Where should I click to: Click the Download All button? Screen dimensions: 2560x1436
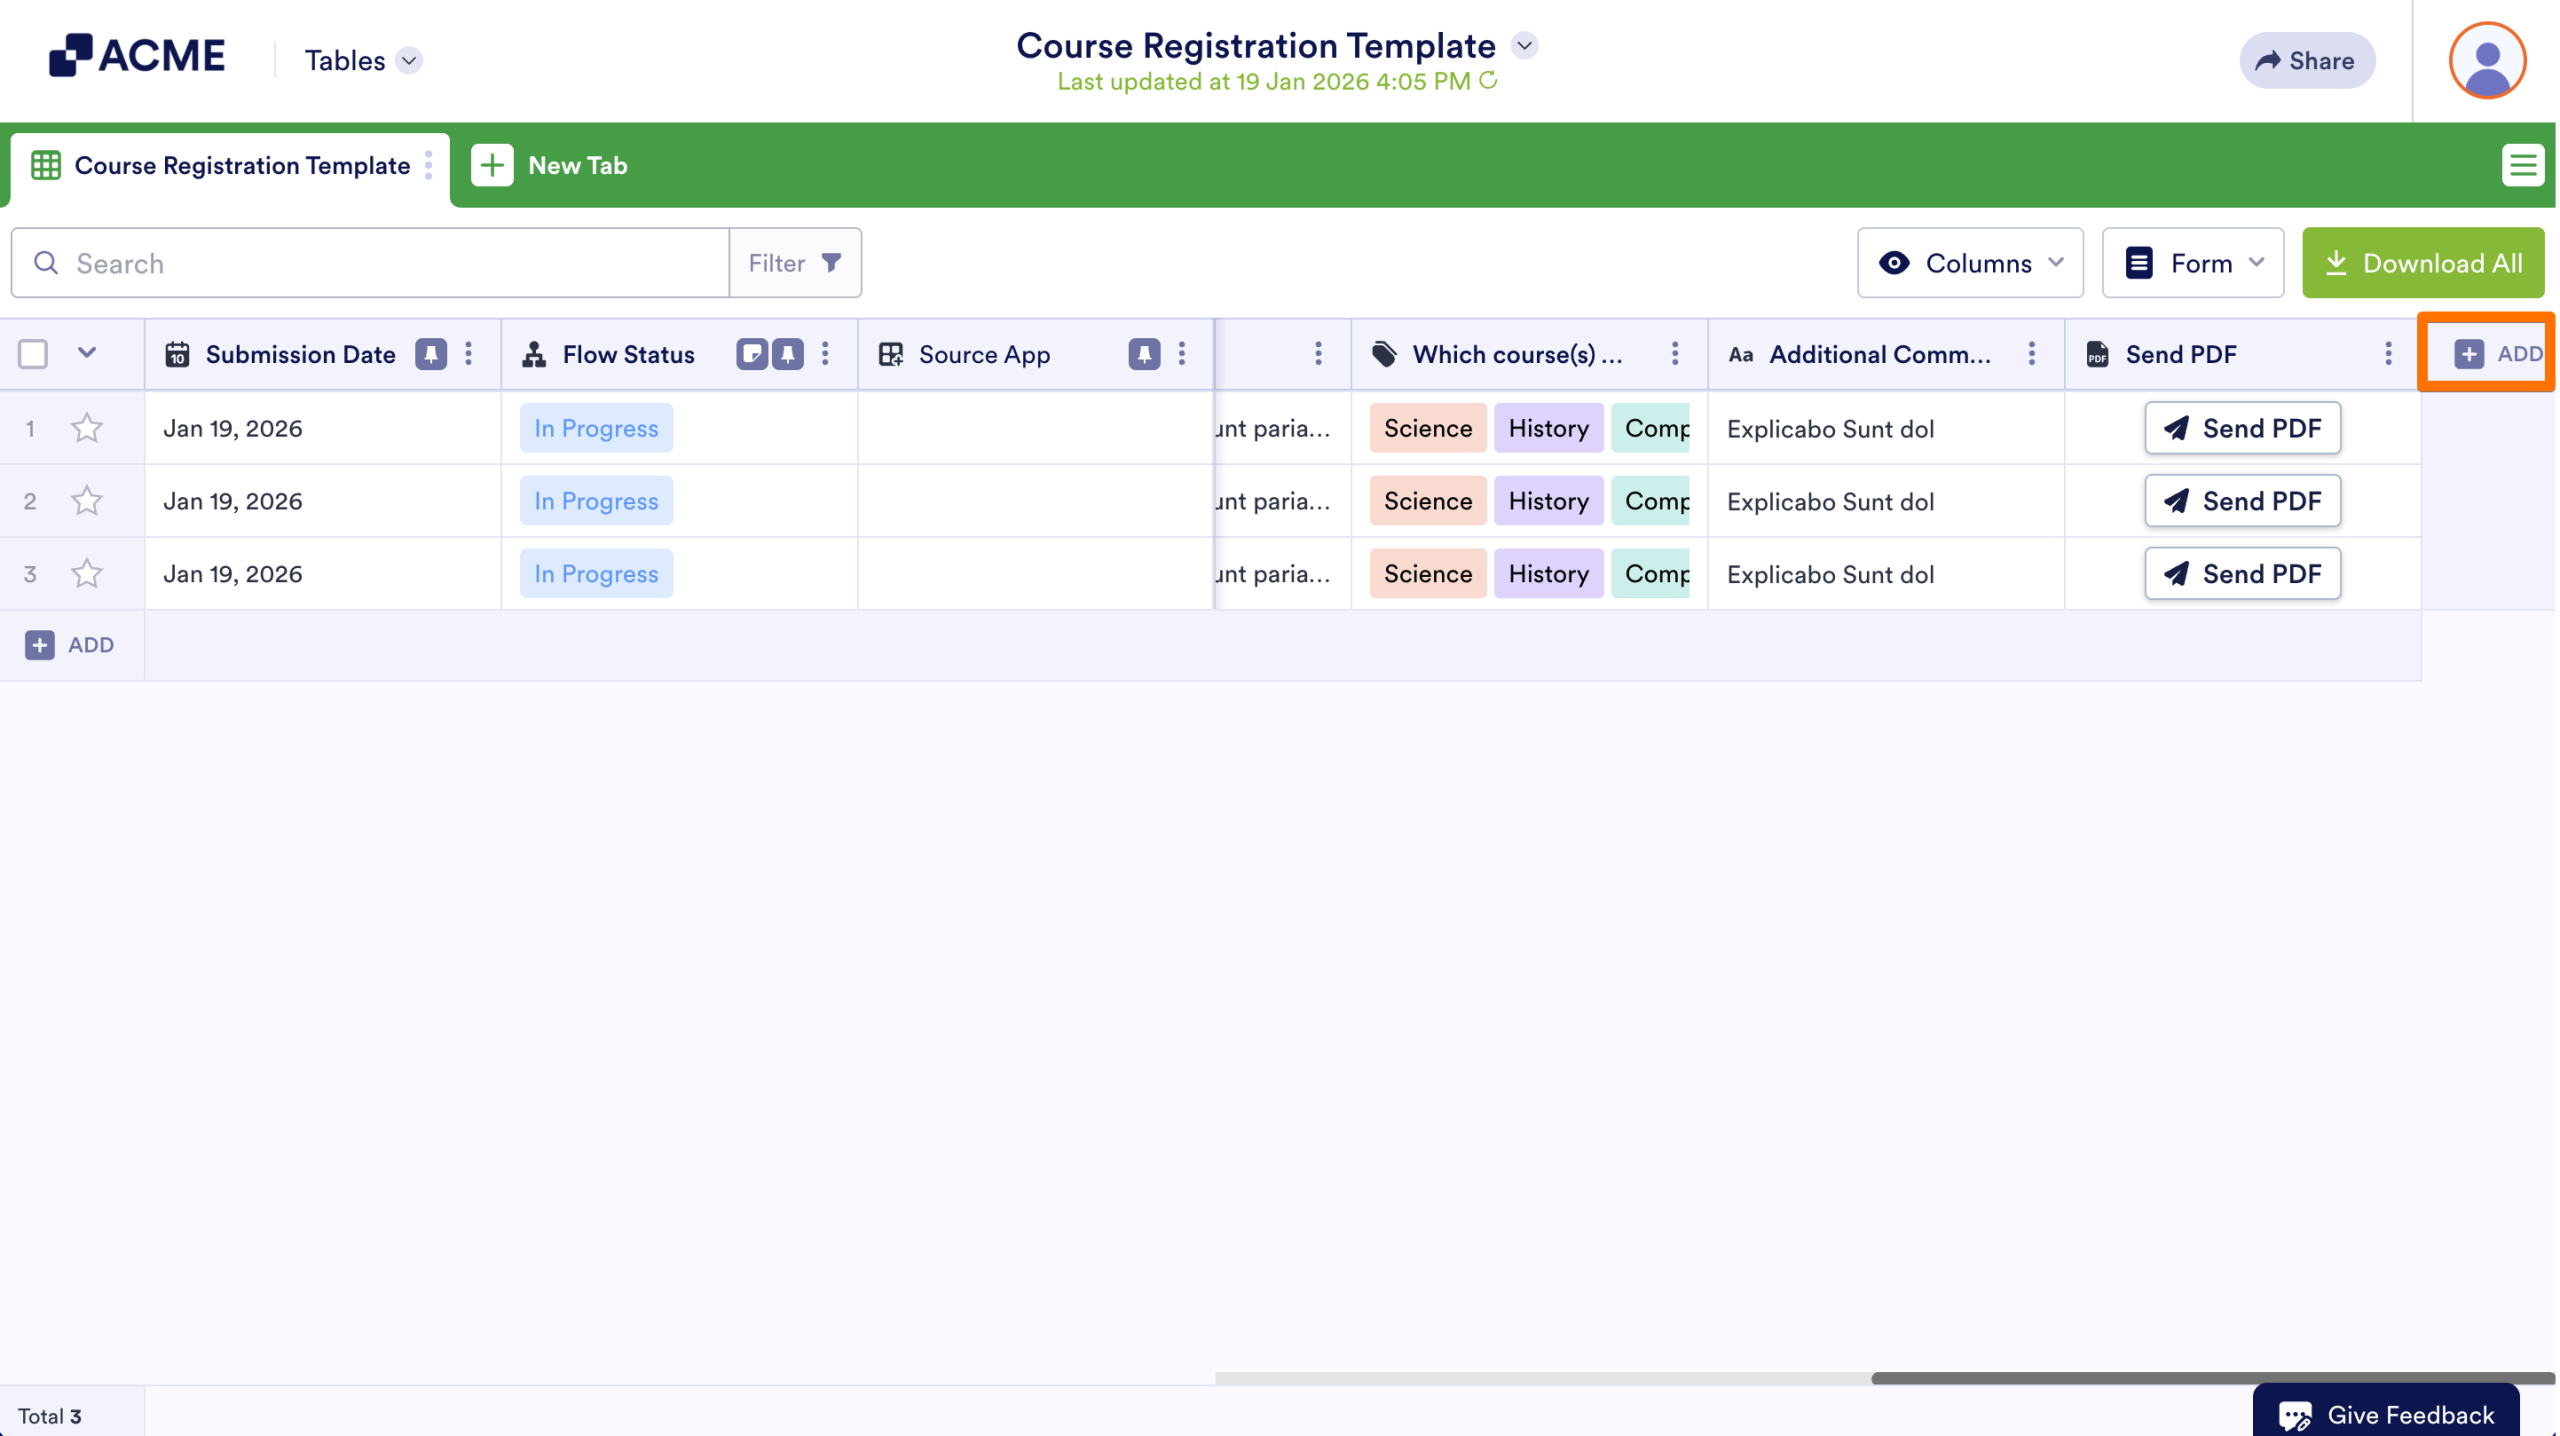2423,263
